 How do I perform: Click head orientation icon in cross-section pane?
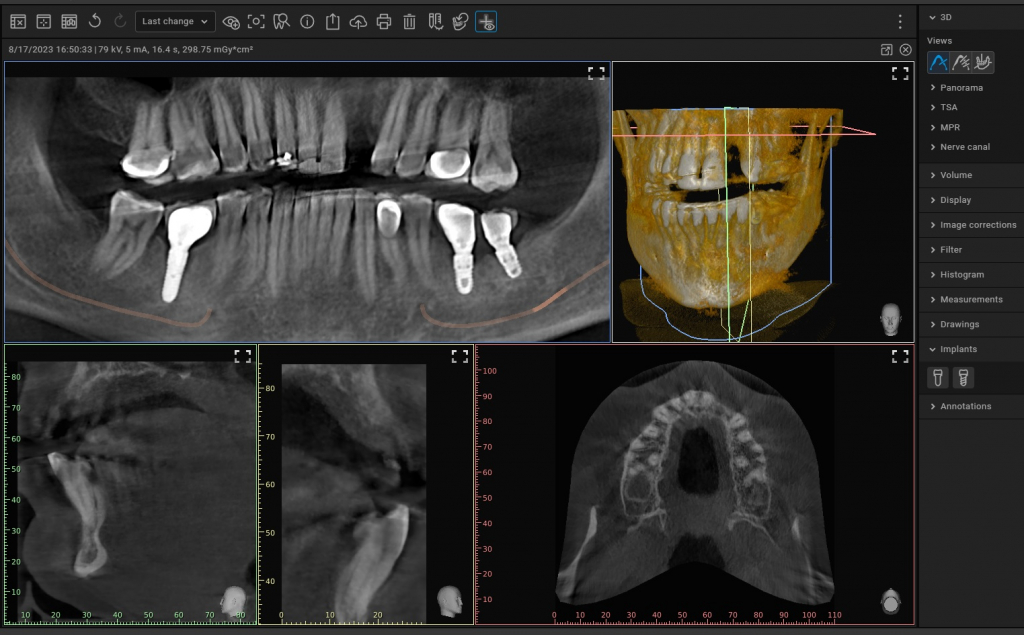pos(449,601)
